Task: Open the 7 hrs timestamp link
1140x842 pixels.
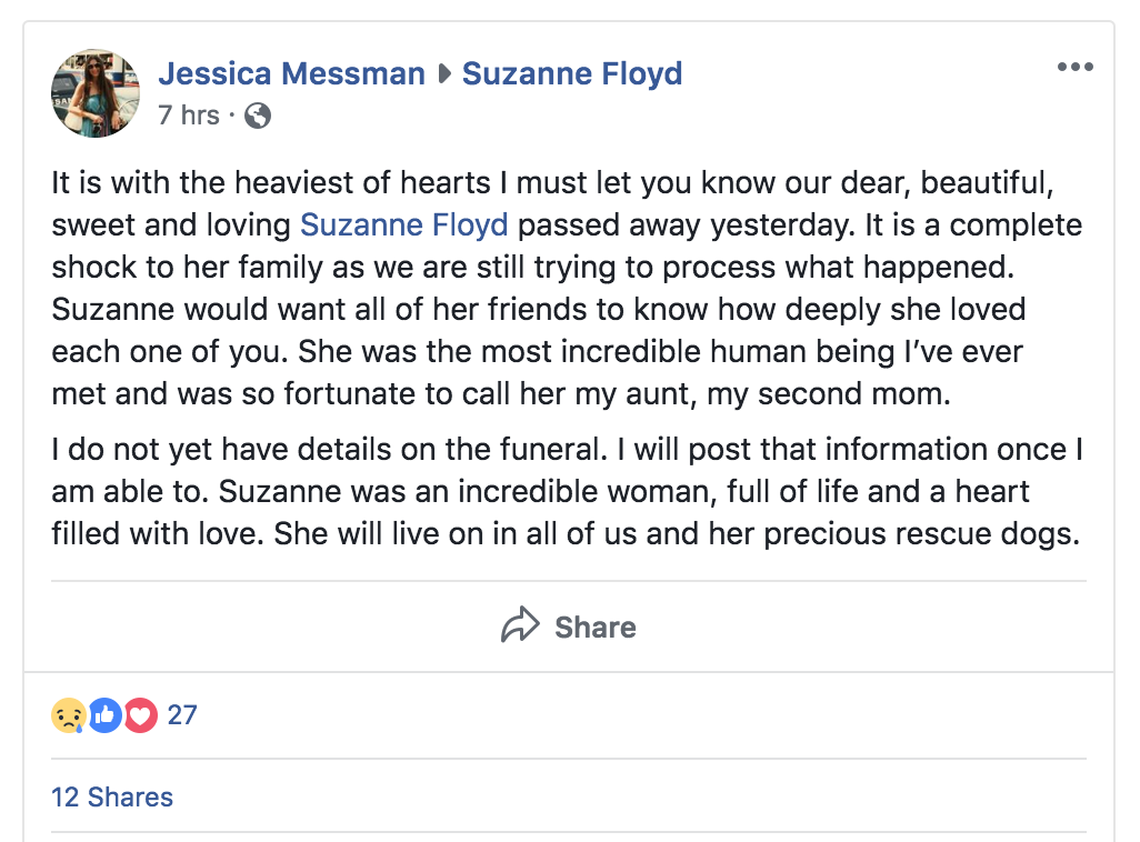Action: (186, 115)
